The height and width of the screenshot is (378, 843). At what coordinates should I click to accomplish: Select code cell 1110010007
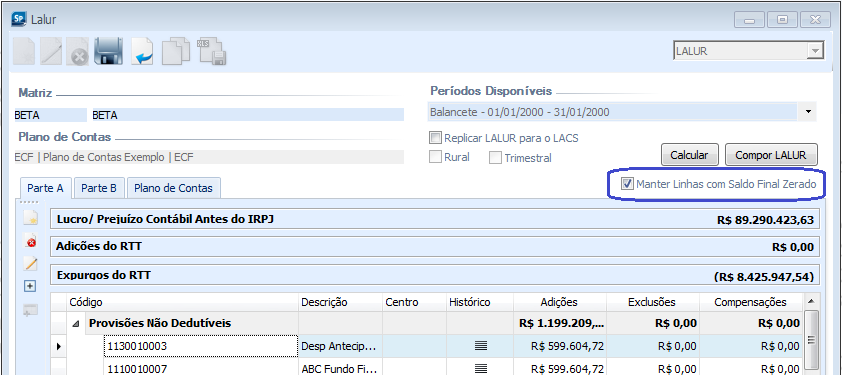(201, 369)
